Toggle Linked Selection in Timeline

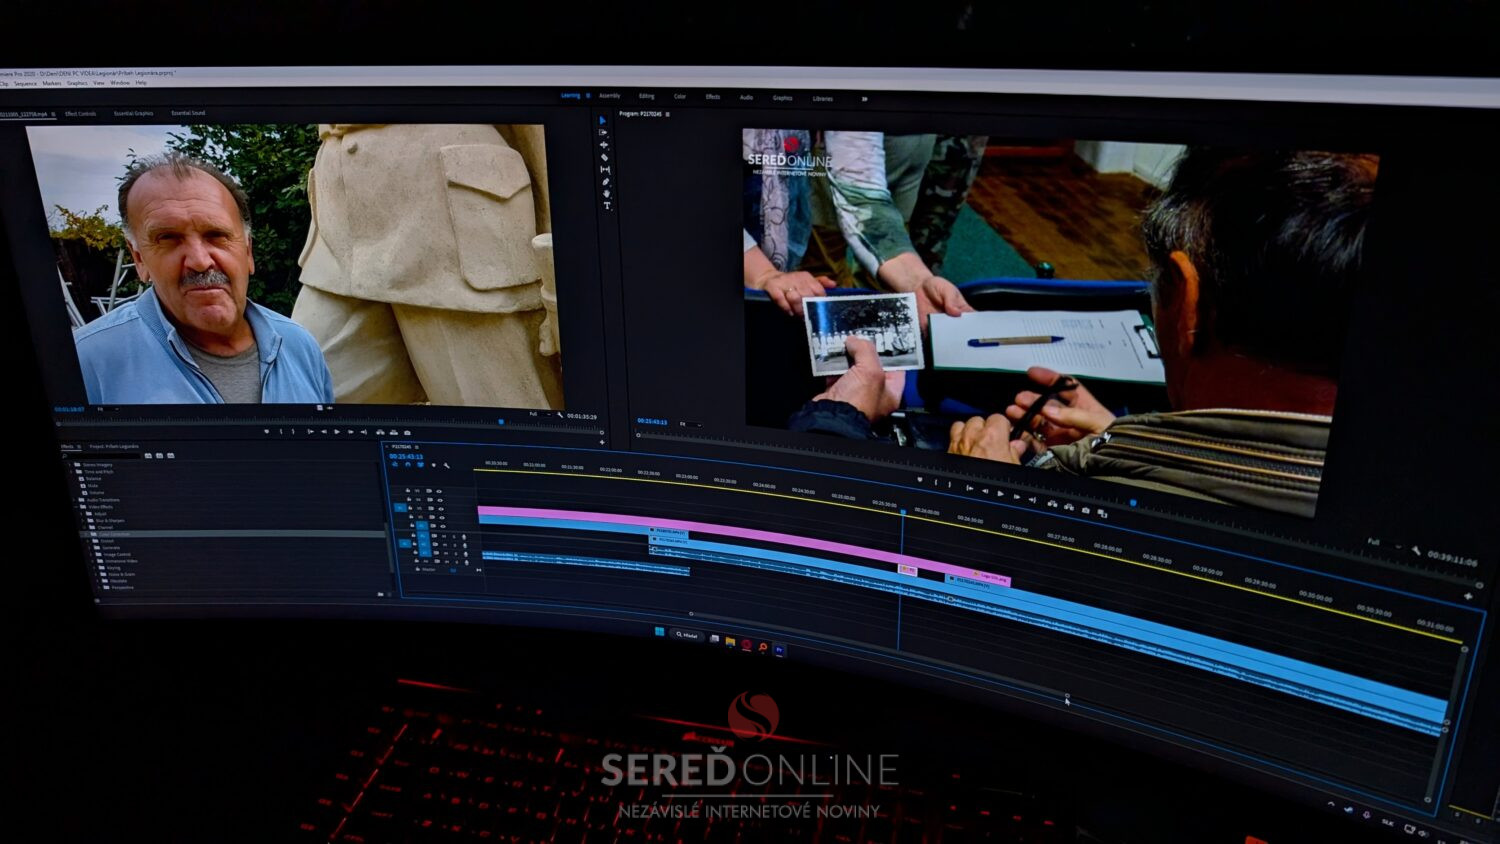(x=420, y=465)
